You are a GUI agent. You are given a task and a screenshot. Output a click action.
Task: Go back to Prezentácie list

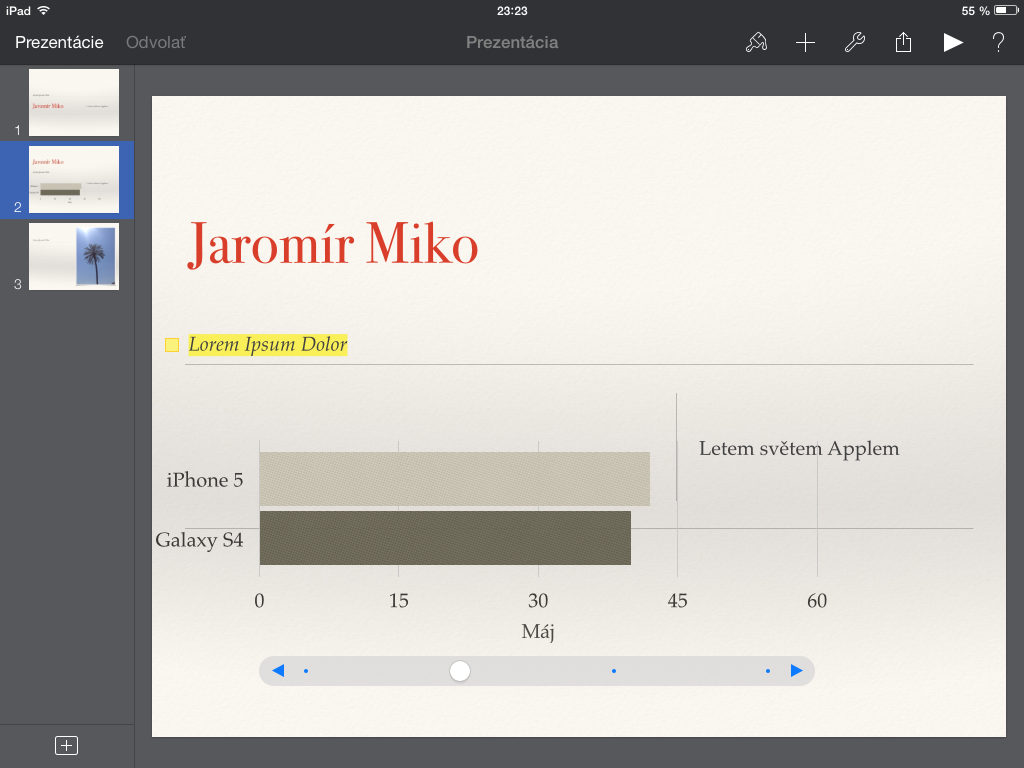[x=59, y=42]
